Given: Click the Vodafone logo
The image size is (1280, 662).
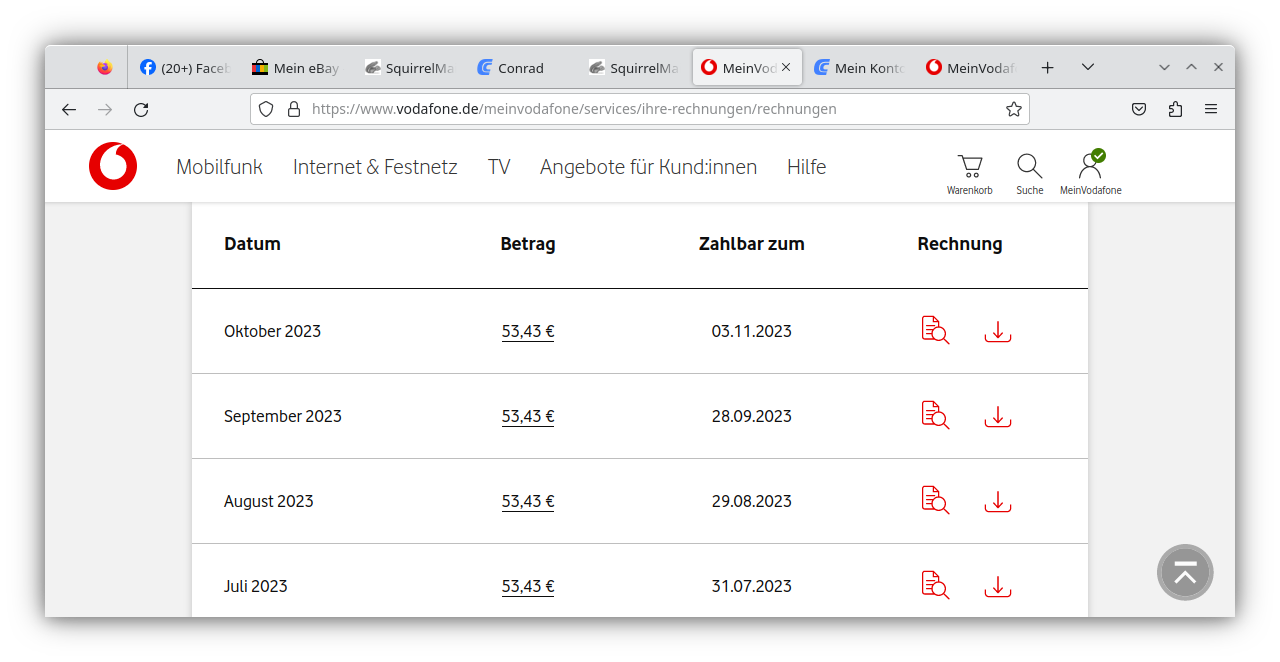Looking at the screenshot, I should tap(113, 166).
